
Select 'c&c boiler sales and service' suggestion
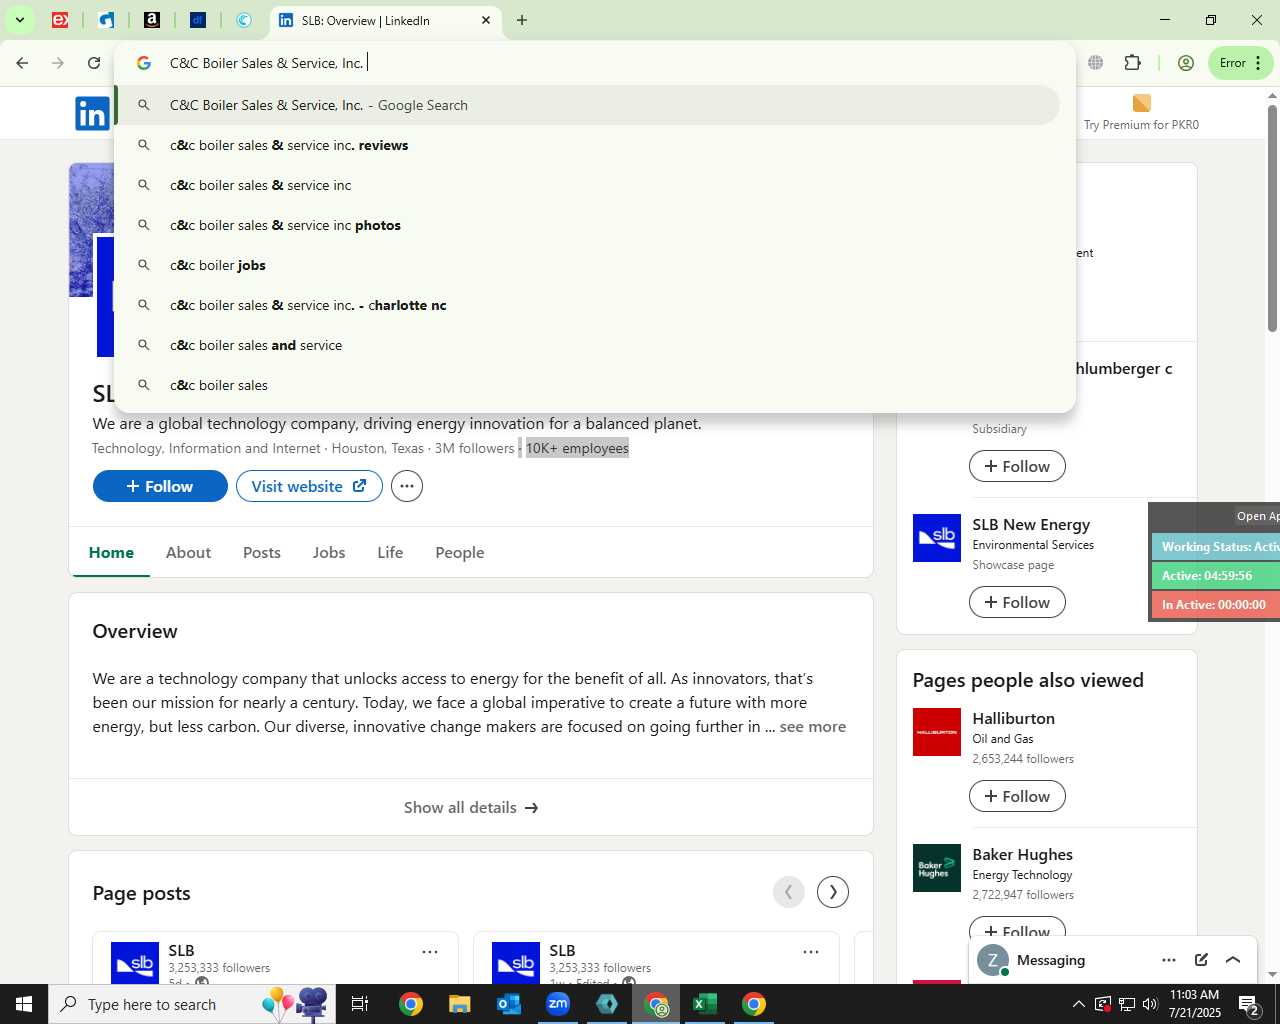pos(587,345)
